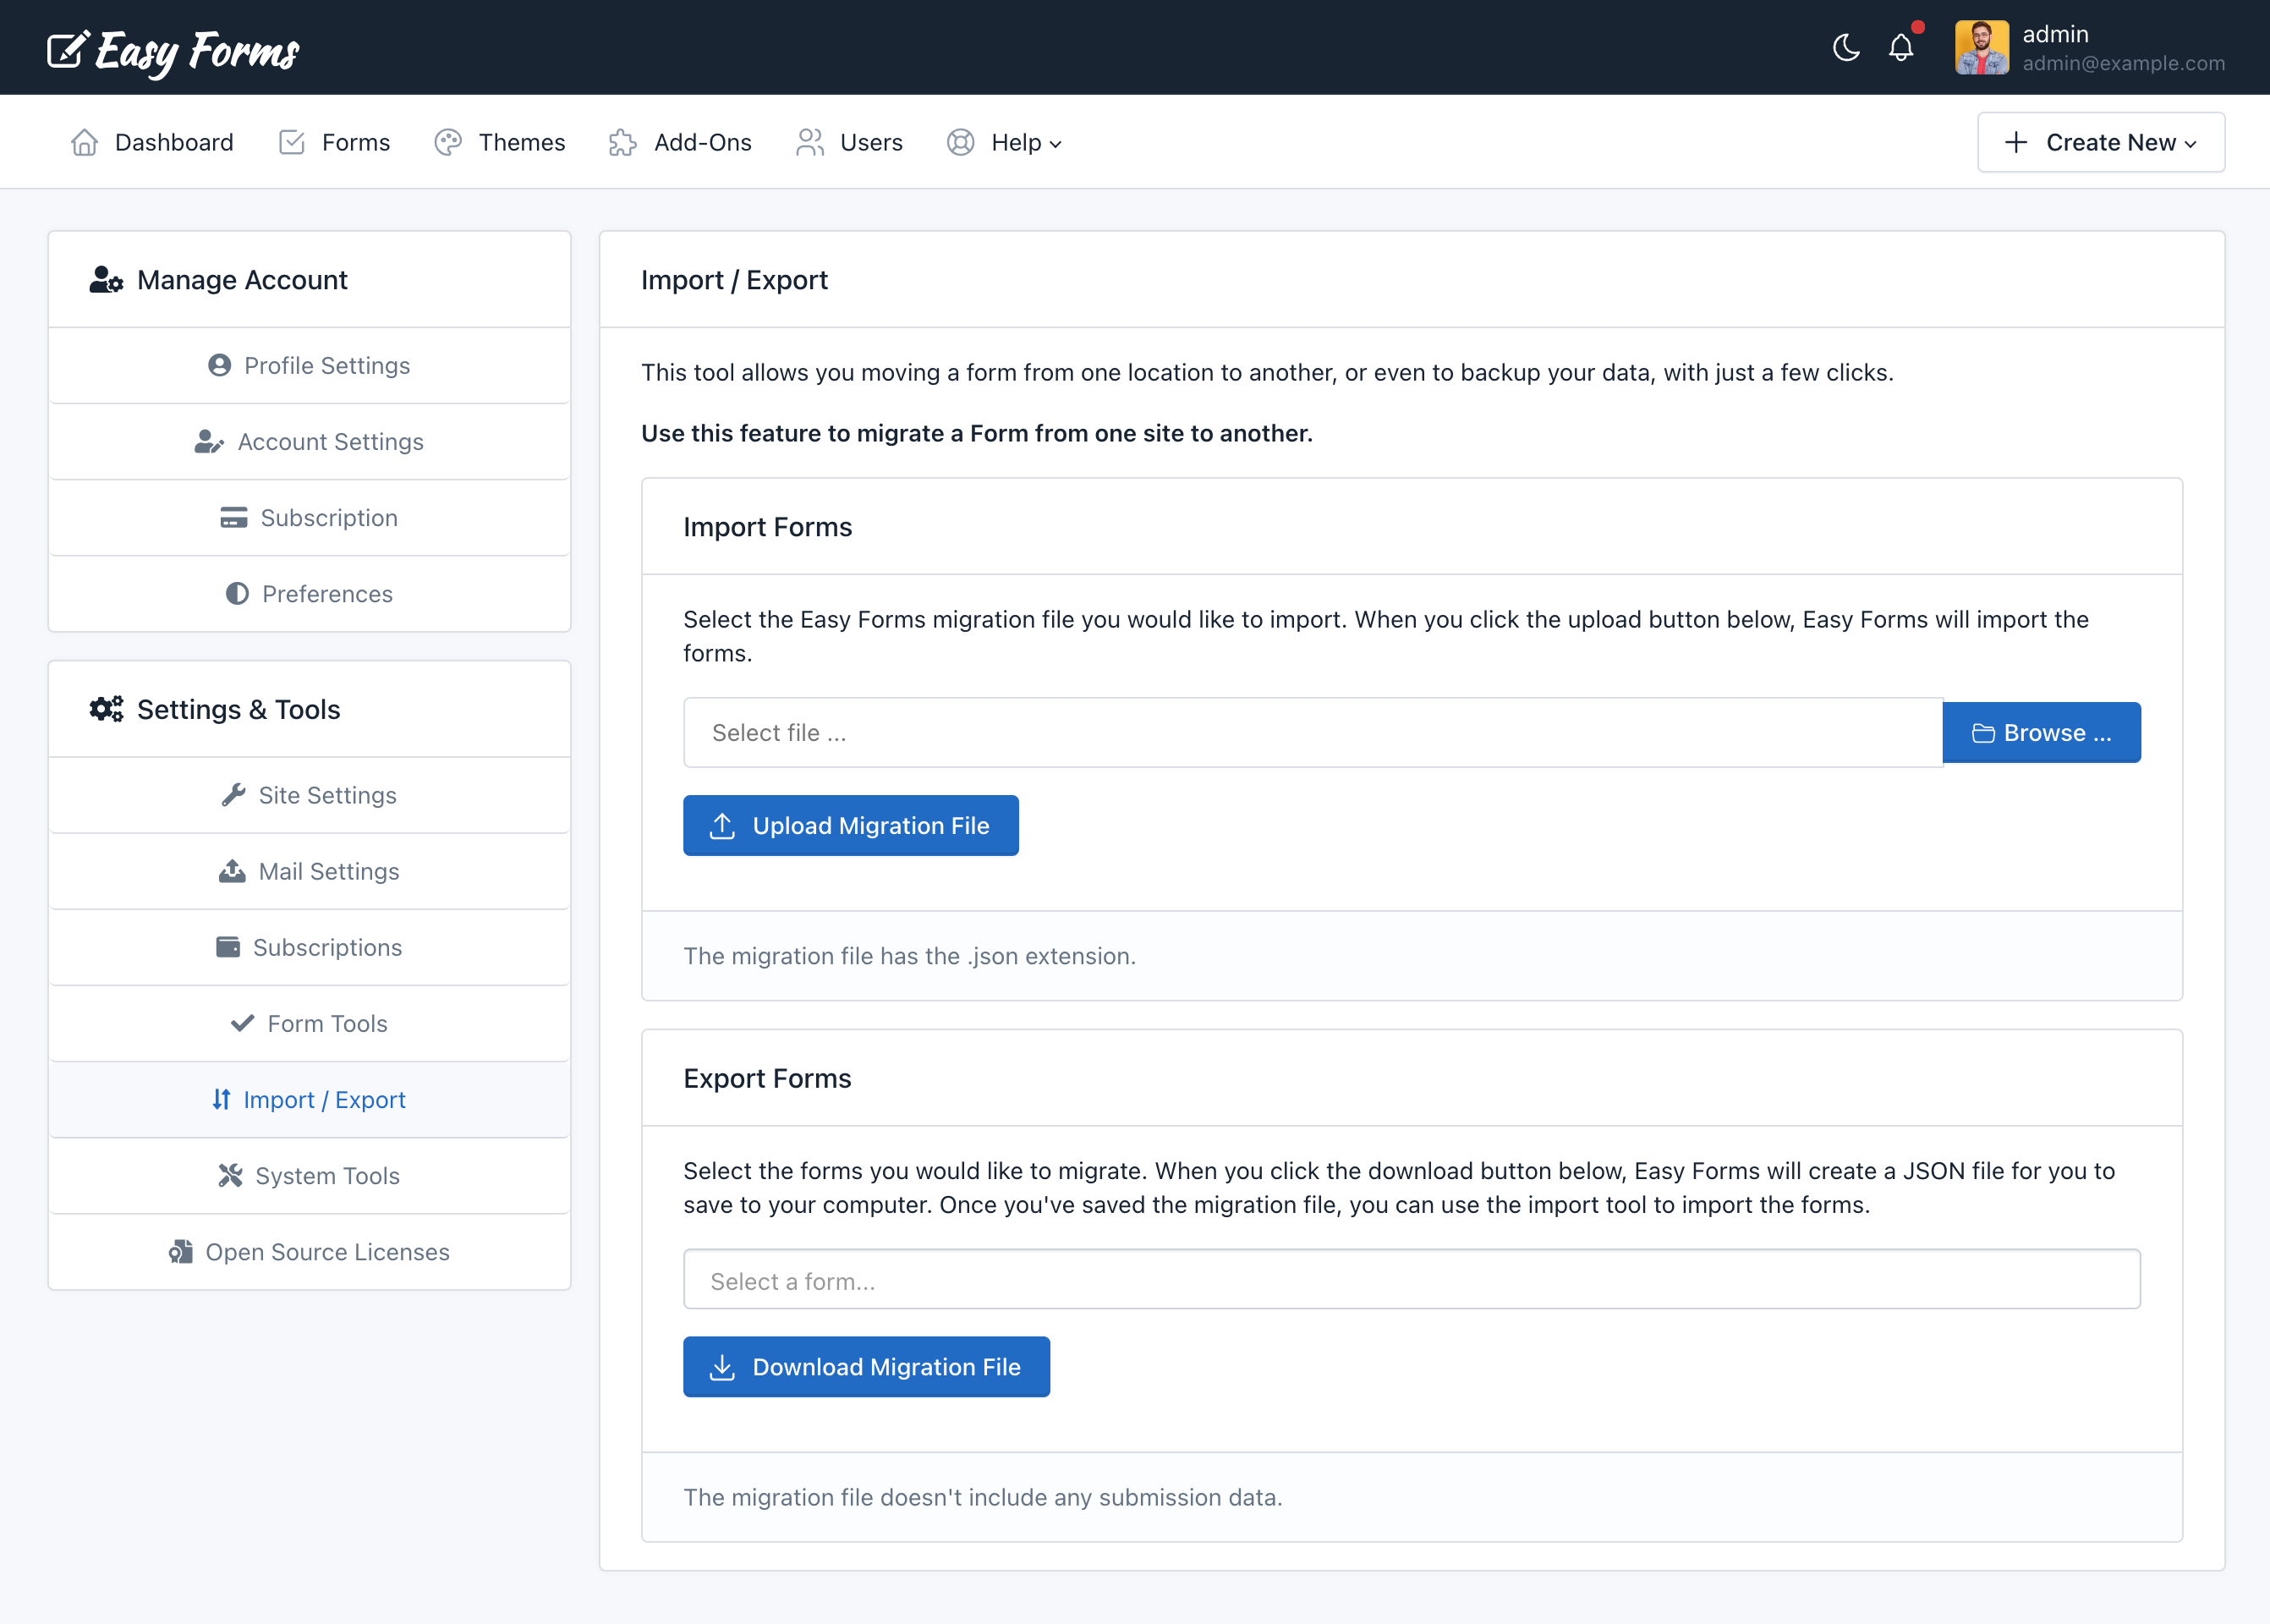Screen dimensions: 2270x1624
Task: Open Preferences
Action: pos(309,594)
